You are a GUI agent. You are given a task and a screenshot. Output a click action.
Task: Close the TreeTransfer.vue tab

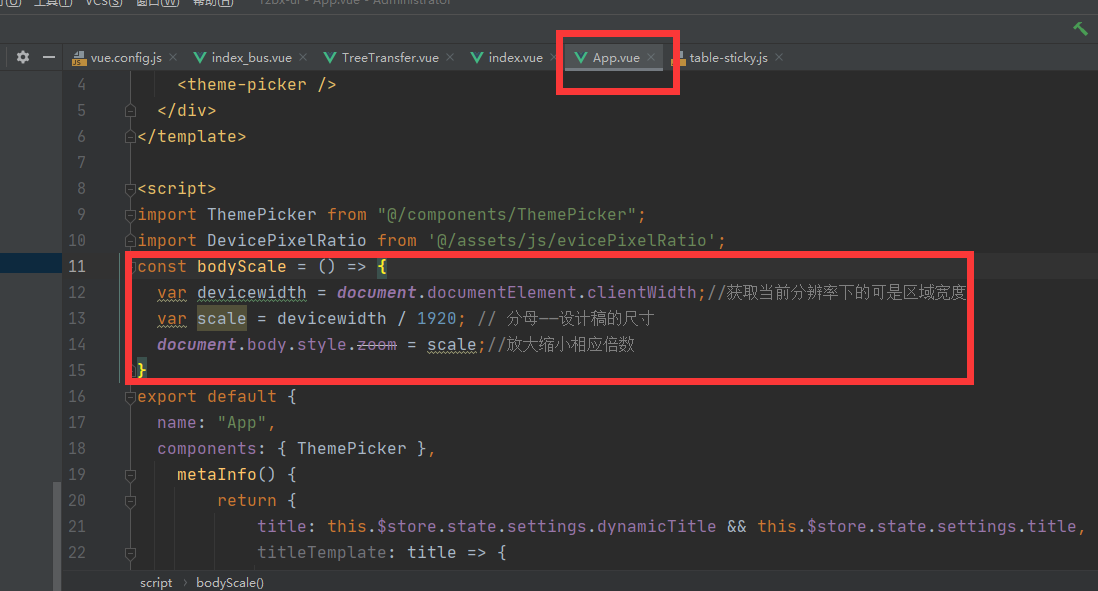point(450,58)
